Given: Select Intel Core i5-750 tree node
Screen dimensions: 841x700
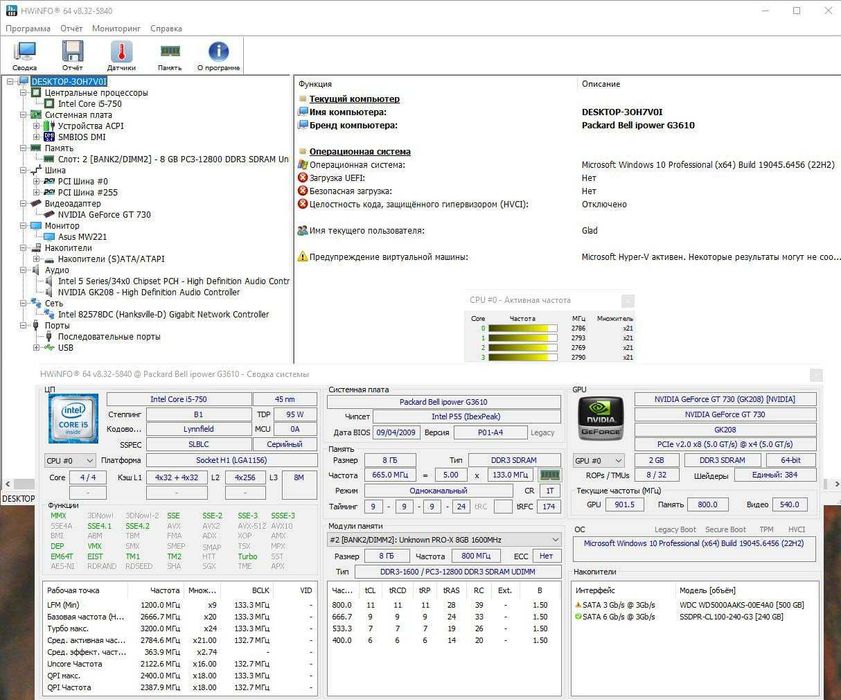Looking at the screenshot, I should 90,104.
